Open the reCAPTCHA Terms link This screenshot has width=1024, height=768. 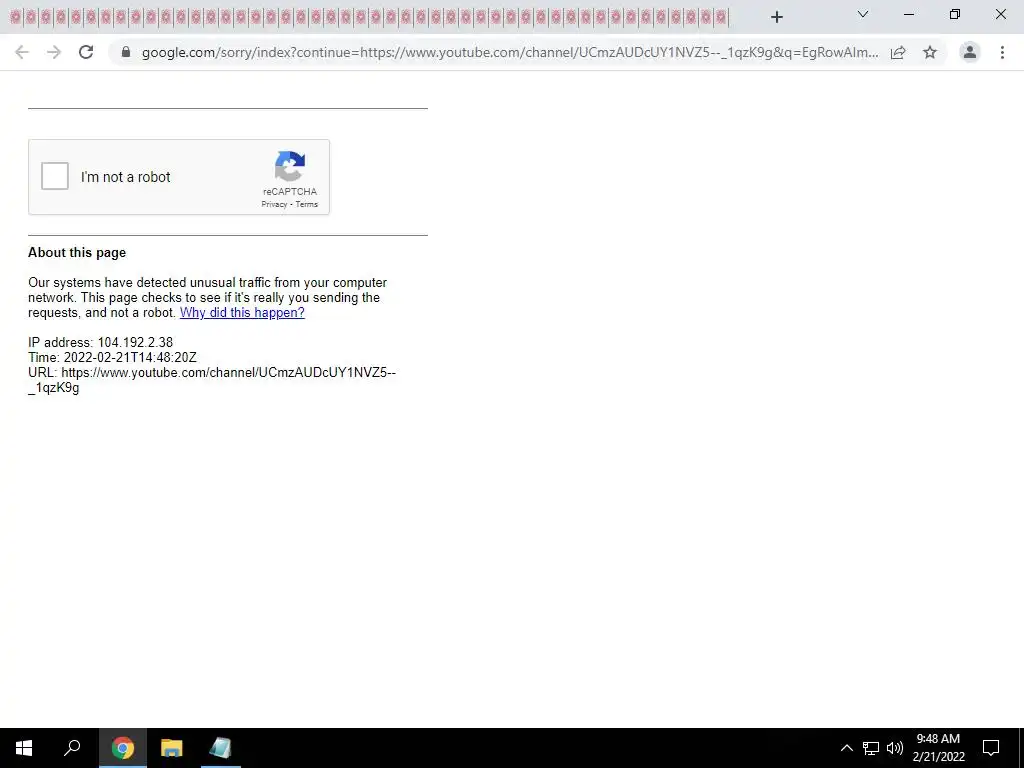click(306, 204)
